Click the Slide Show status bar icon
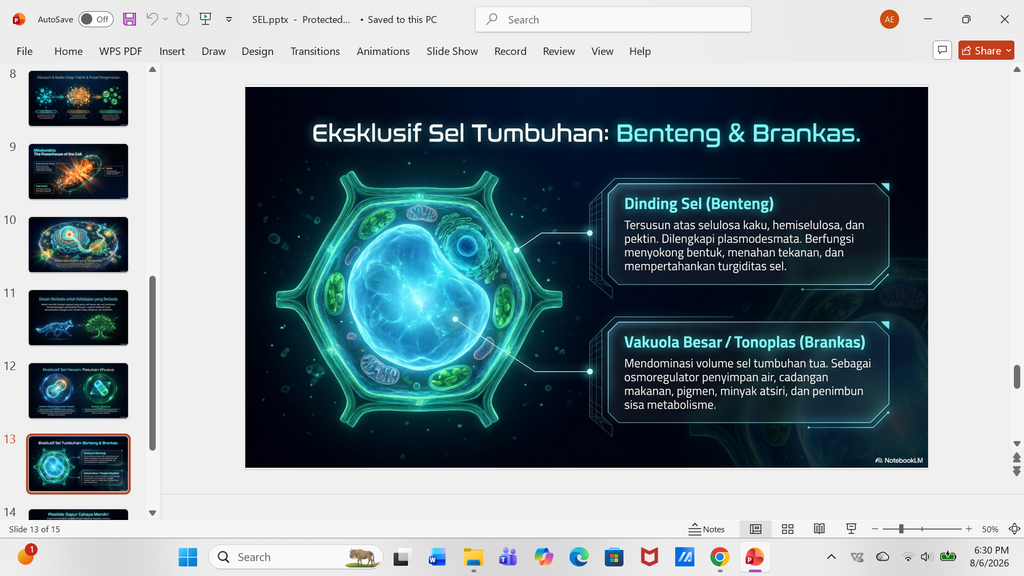Screen dimensions: 1024x576 [x=851, y=529]
